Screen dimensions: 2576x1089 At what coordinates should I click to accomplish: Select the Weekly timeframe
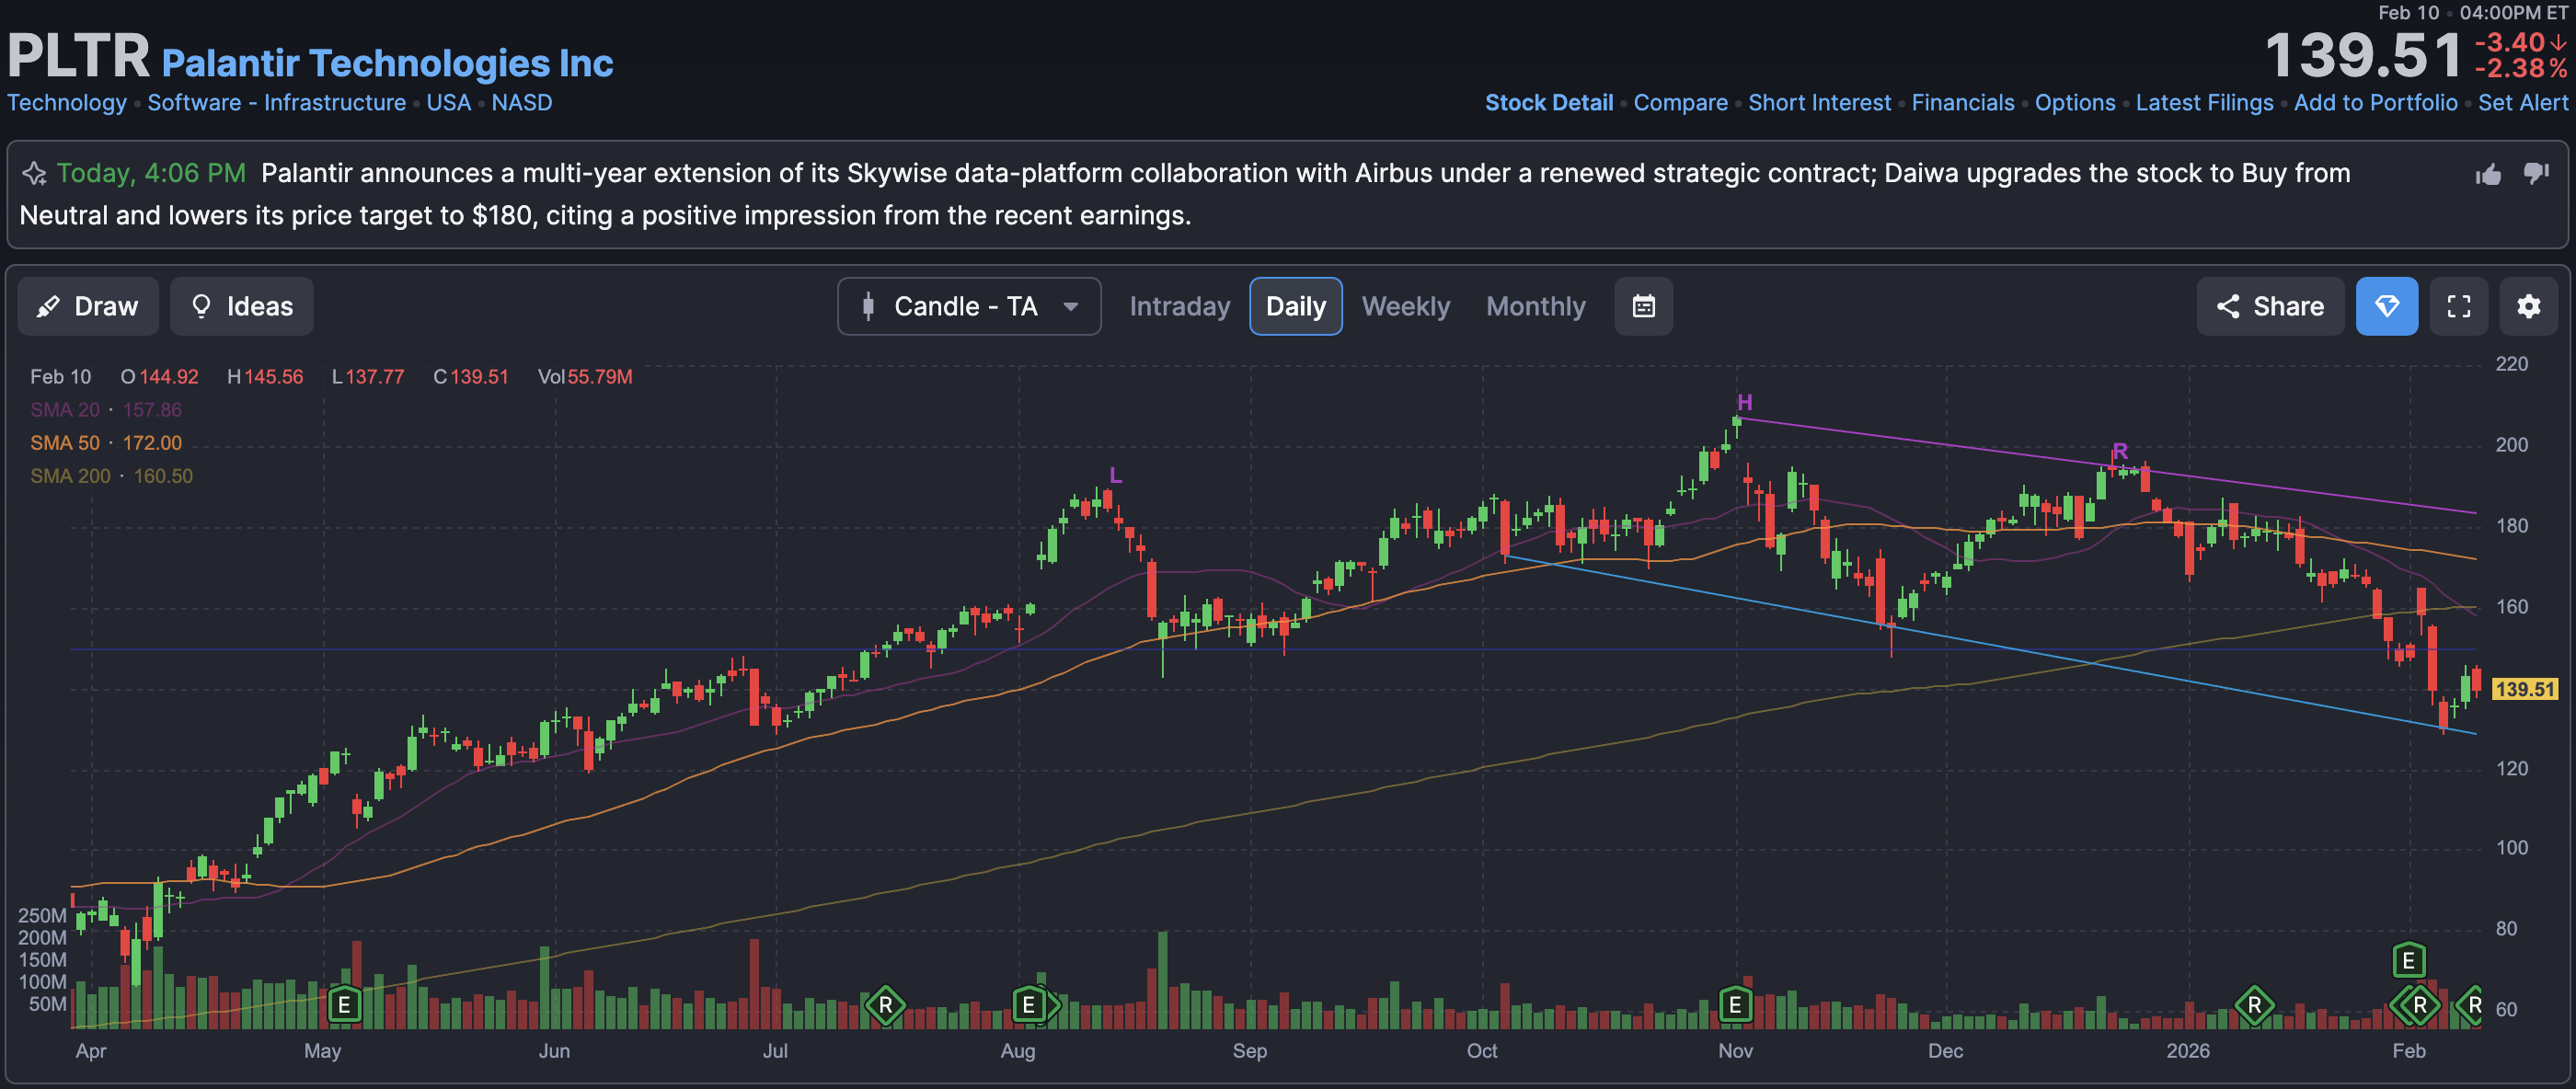click(x=1405, y=306)
